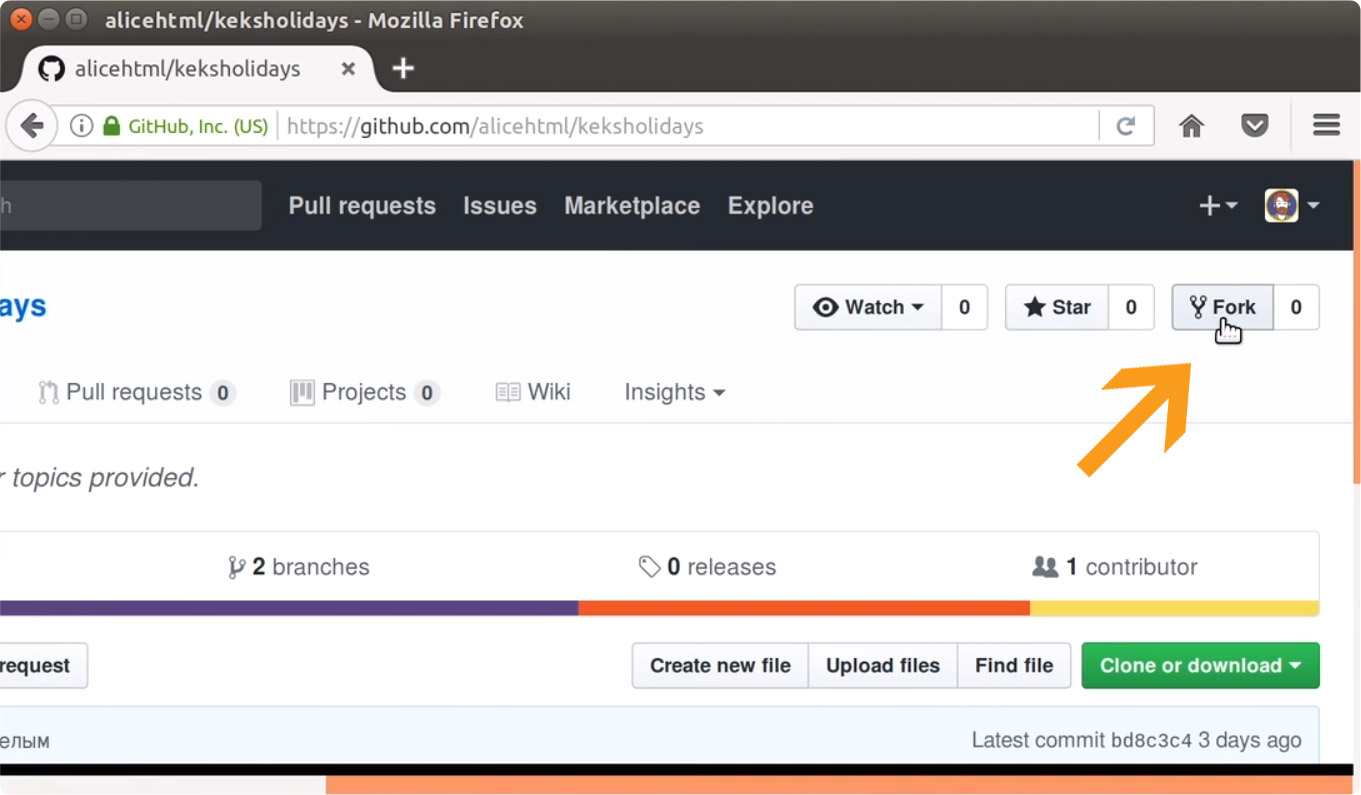Go to Marketplace in the top navigation

pyautogui.click(x=631, y=206)
